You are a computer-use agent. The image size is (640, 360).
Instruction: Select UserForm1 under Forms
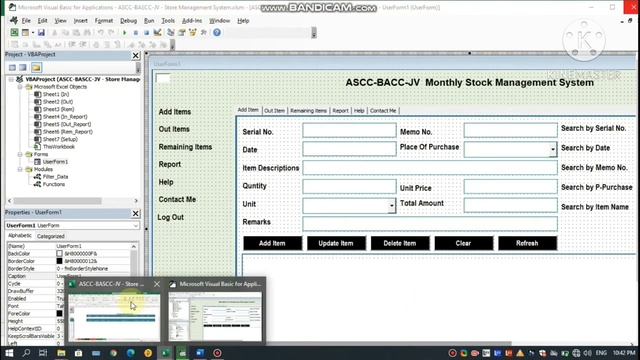(x=55, y=162)
